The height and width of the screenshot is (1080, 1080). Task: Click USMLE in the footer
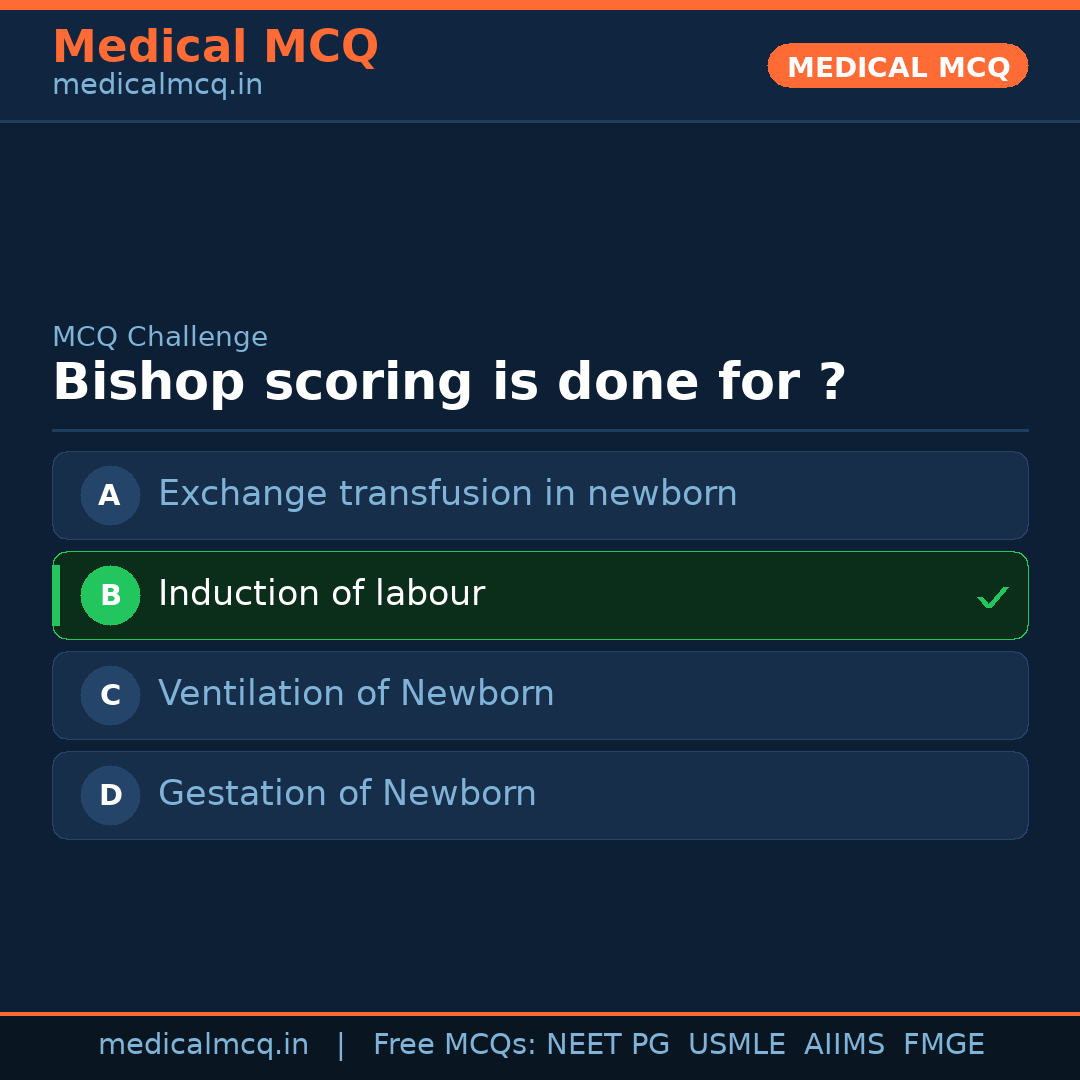736,1045
